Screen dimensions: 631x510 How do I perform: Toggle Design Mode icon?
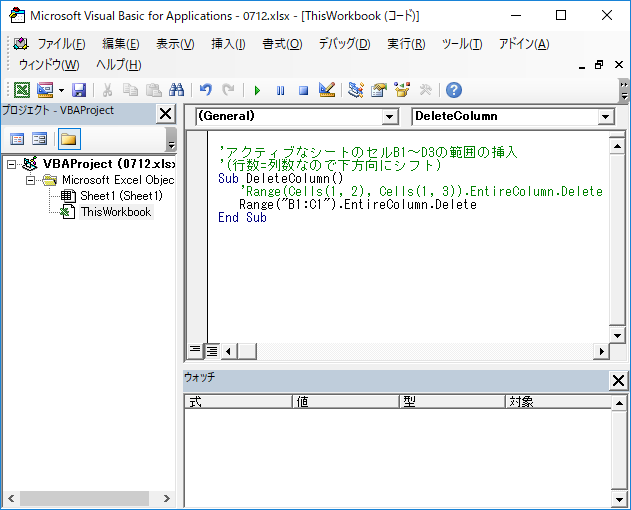[327, 90]
